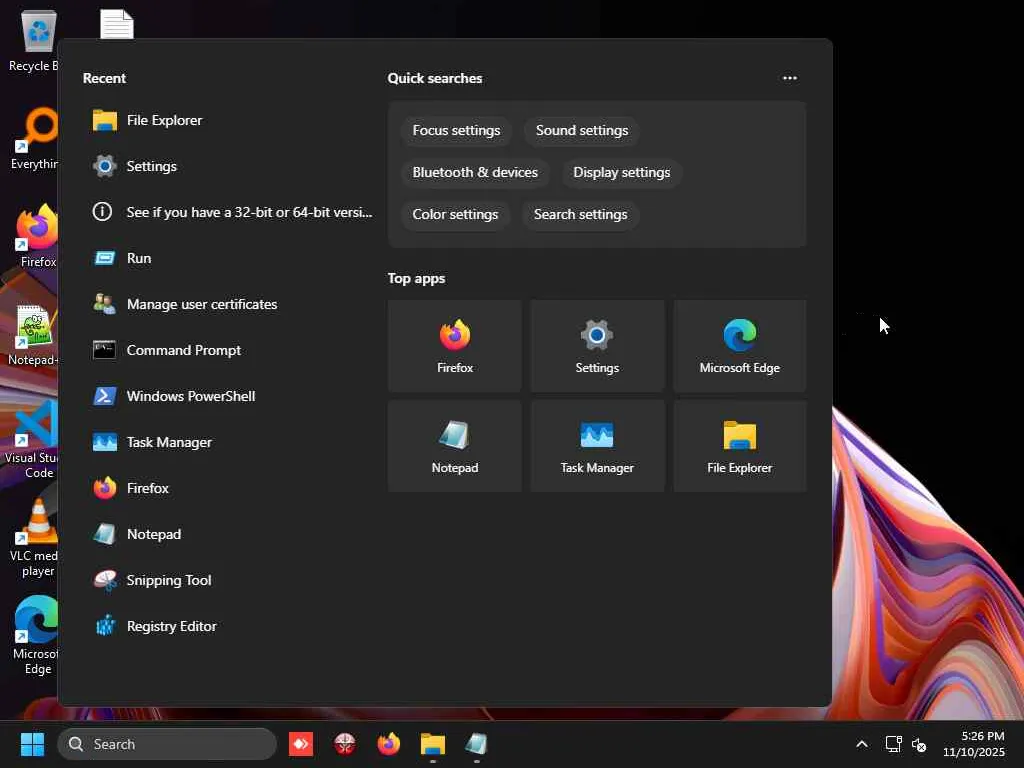Open File Explorer from Recent list
1024x768 pixels.
coord(227,120)
